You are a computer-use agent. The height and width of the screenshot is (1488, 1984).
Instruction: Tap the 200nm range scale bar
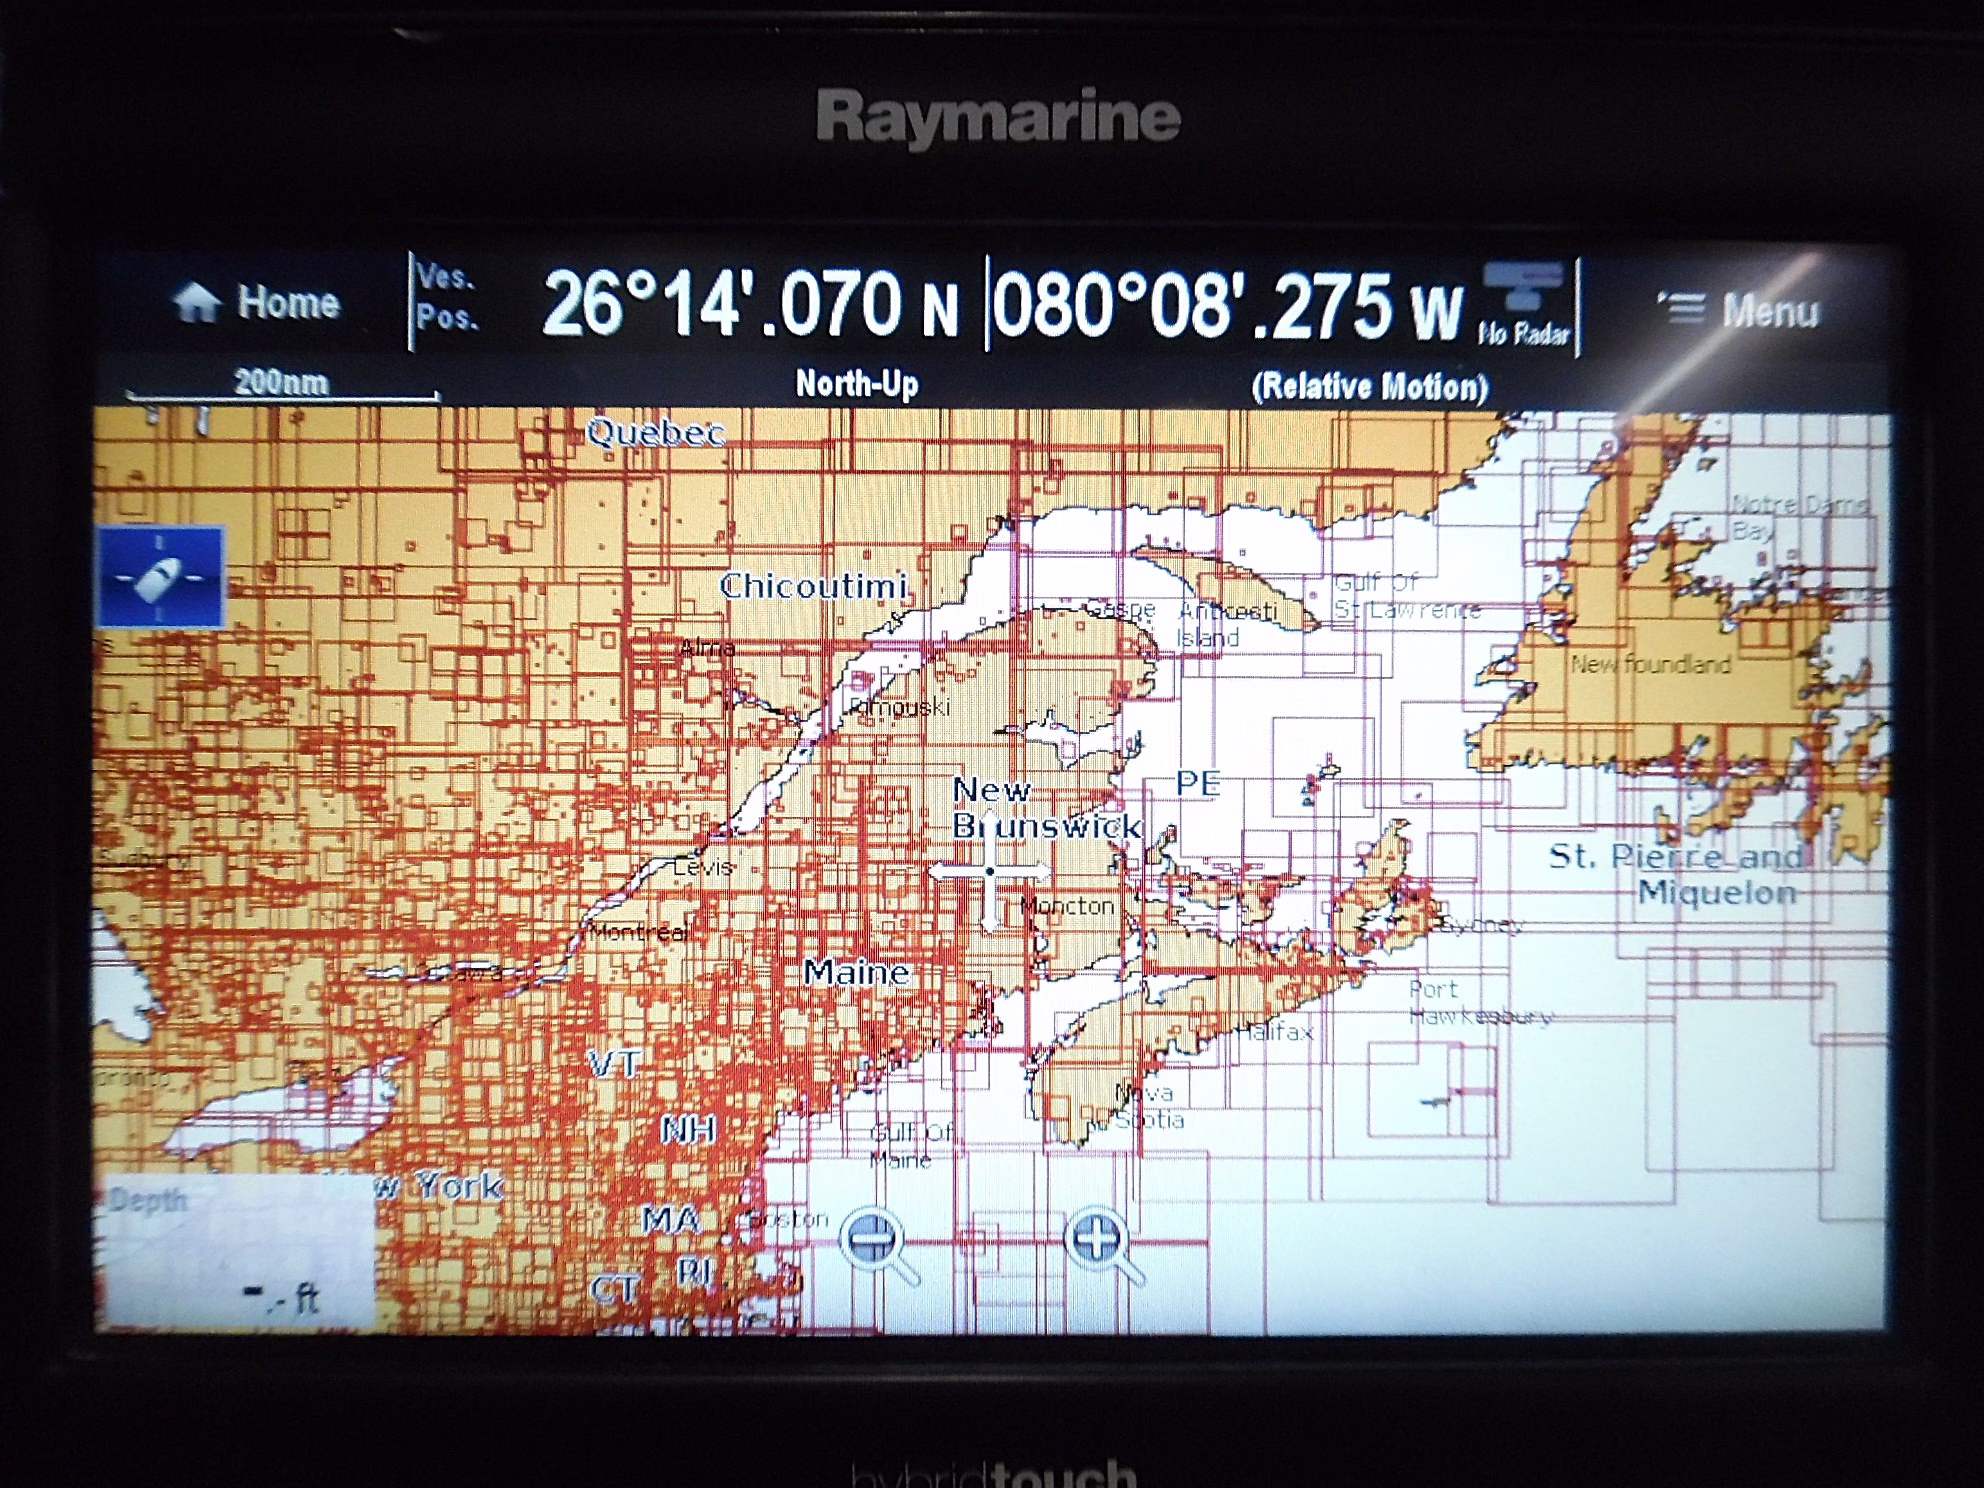(282, 385)
